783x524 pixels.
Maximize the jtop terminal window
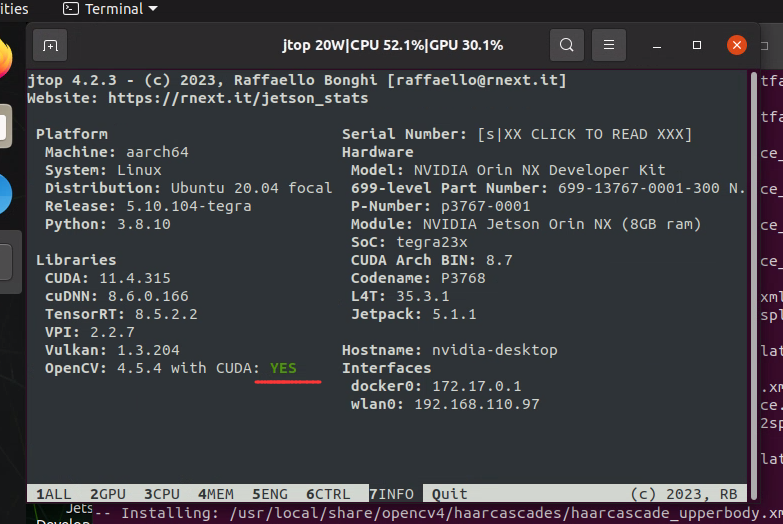(x=697, y=45)
